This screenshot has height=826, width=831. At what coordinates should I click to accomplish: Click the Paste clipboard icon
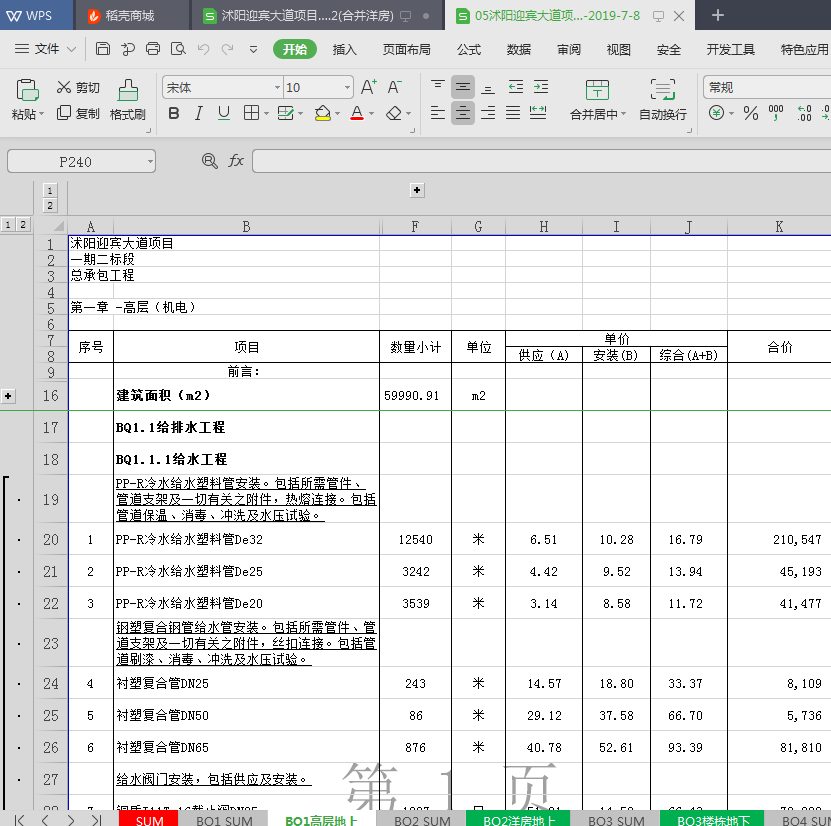pyautogui.click(x=28, y=90)
